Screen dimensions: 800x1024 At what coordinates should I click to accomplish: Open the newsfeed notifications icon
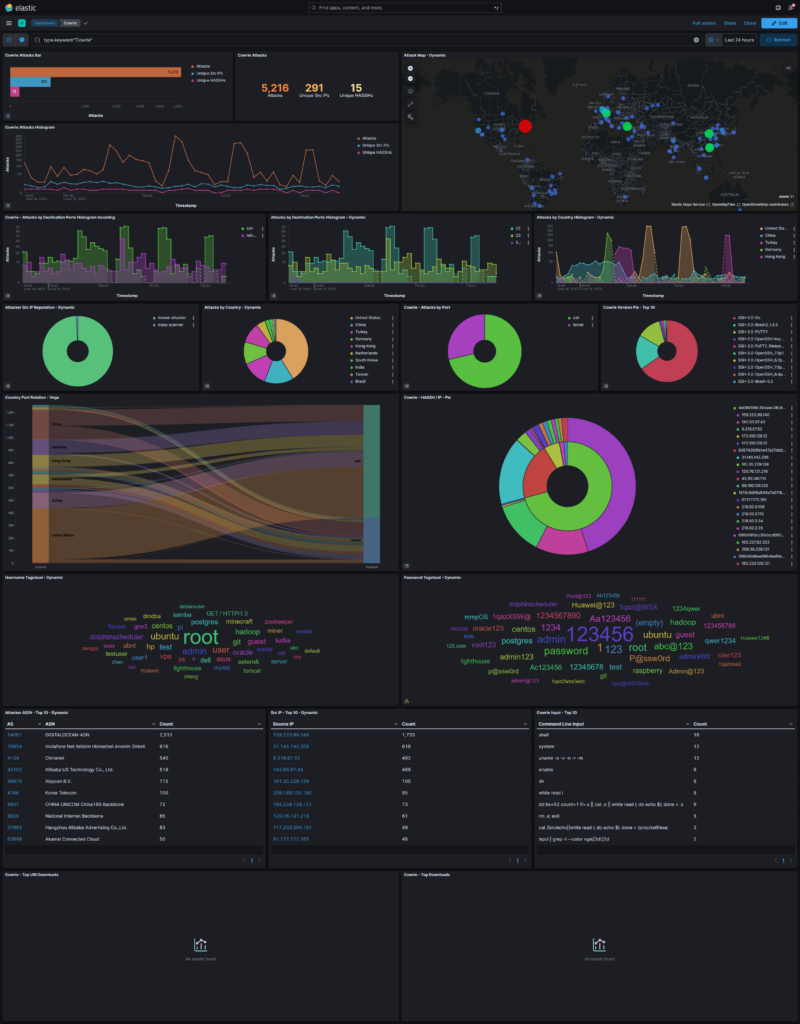(792, 7)
